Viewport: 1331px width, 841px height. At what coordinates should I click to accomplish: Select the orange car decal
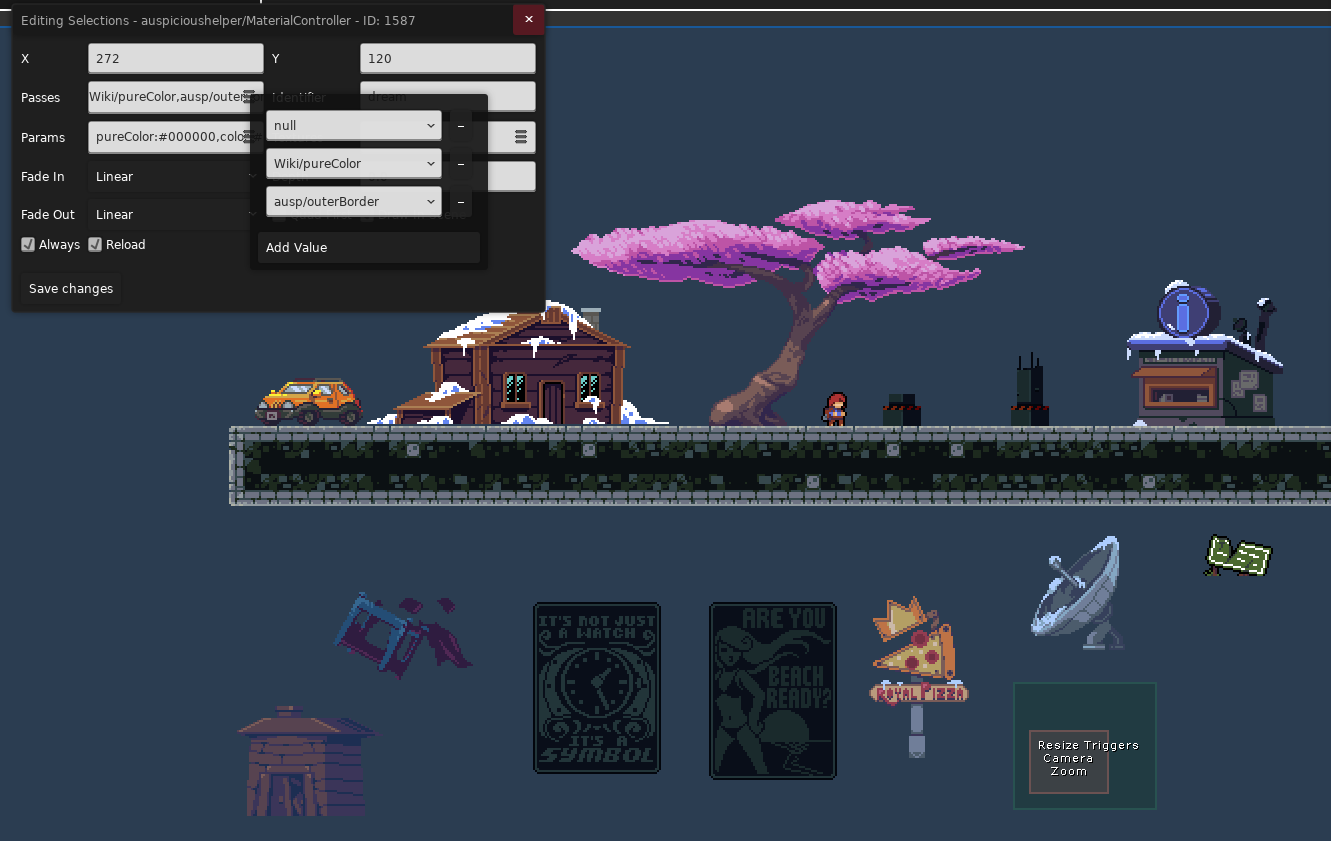point(308,402)
